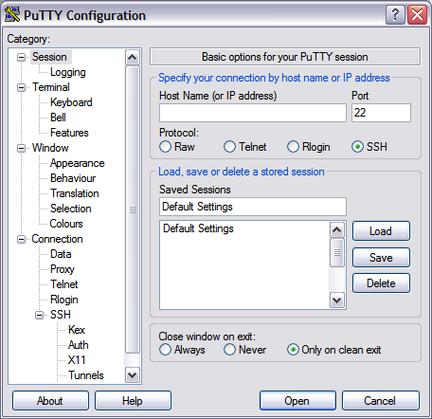Open the Tunnels settings page
This screenshot has width=432, height=419.
86,375
